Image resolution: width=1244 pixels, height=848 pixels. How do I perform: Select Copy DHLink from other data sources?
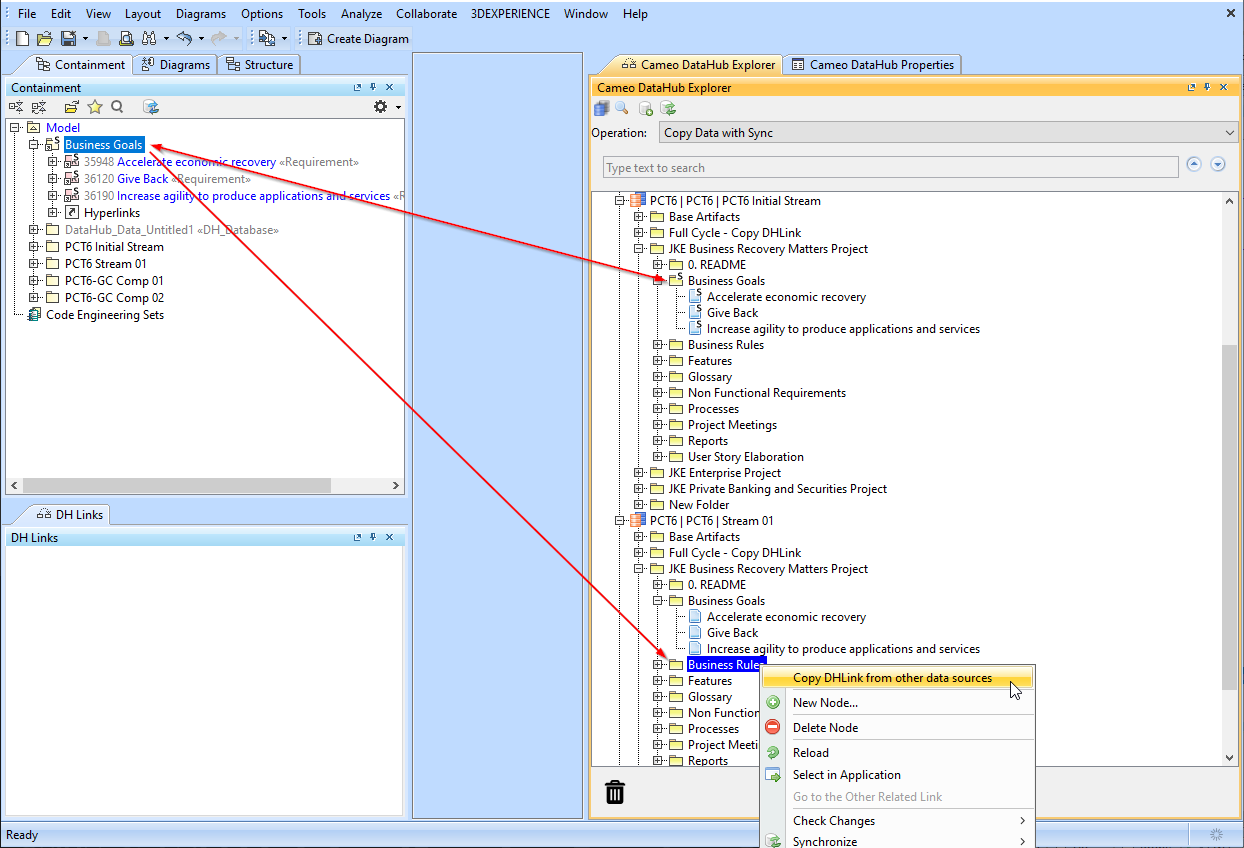(892, 678)
